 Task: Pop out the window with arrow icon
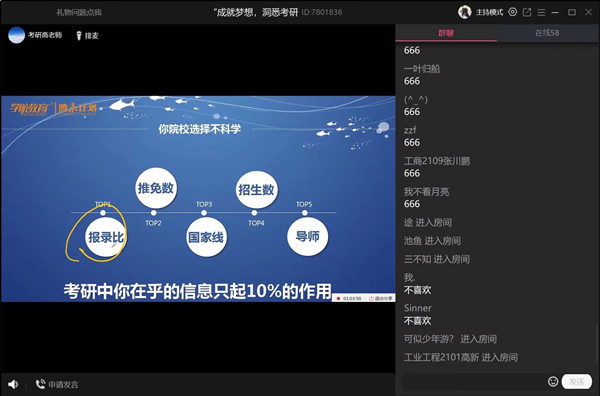pos(527,12)
